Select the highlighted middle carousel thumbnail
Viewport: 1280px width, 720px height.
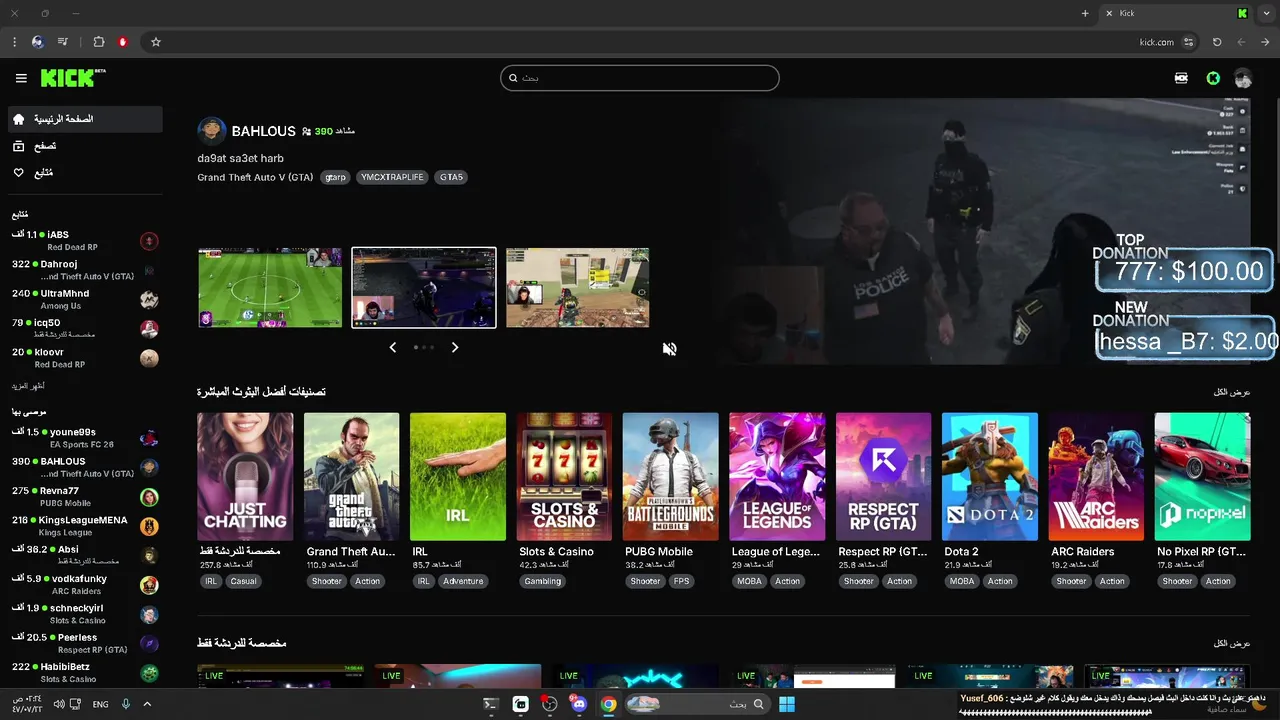coord(424,288)
